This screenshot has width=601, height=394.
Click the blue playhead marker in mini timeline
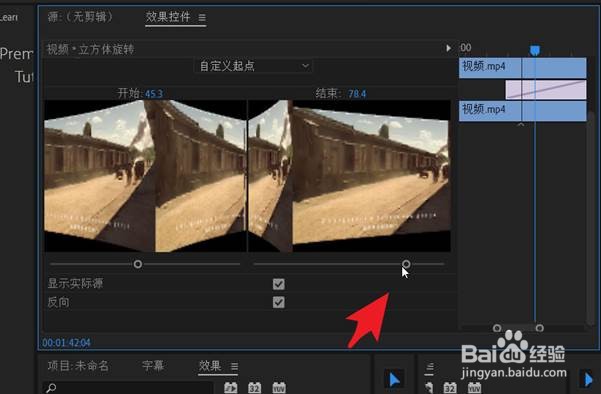point(535,50)
